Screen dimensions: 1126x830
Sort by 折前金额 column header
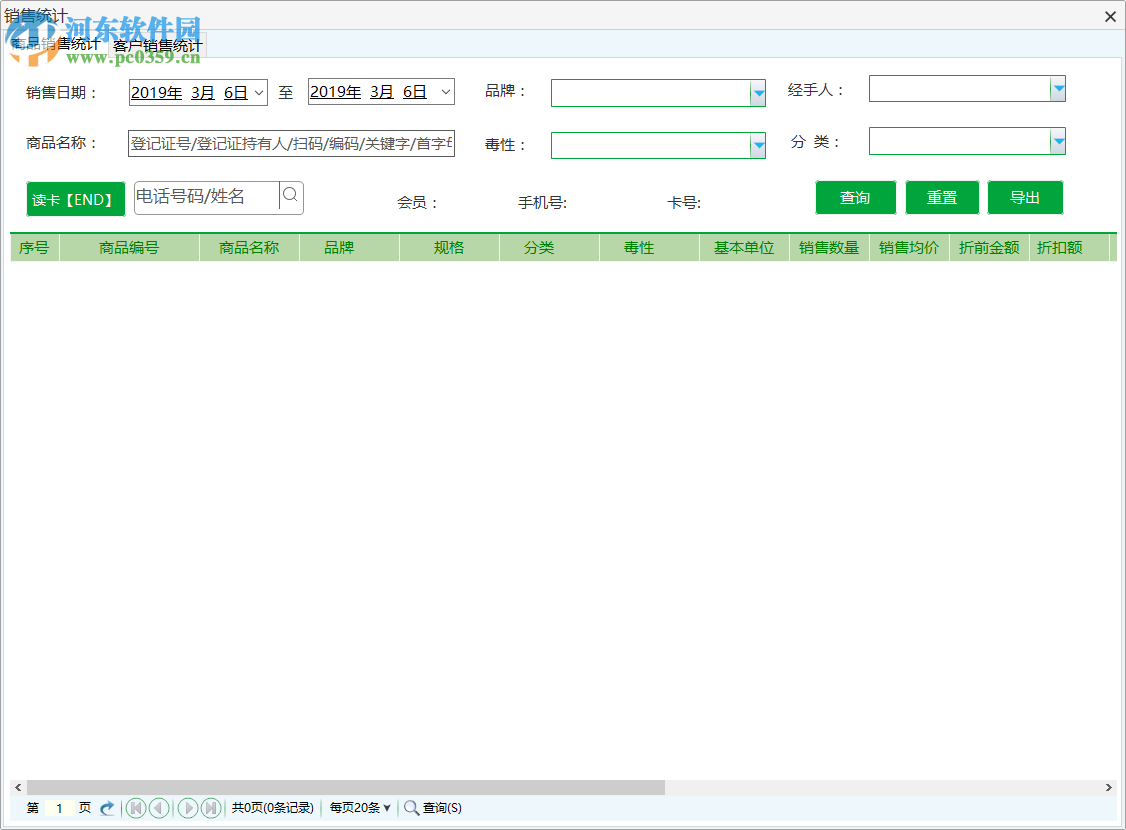point(989,248)
